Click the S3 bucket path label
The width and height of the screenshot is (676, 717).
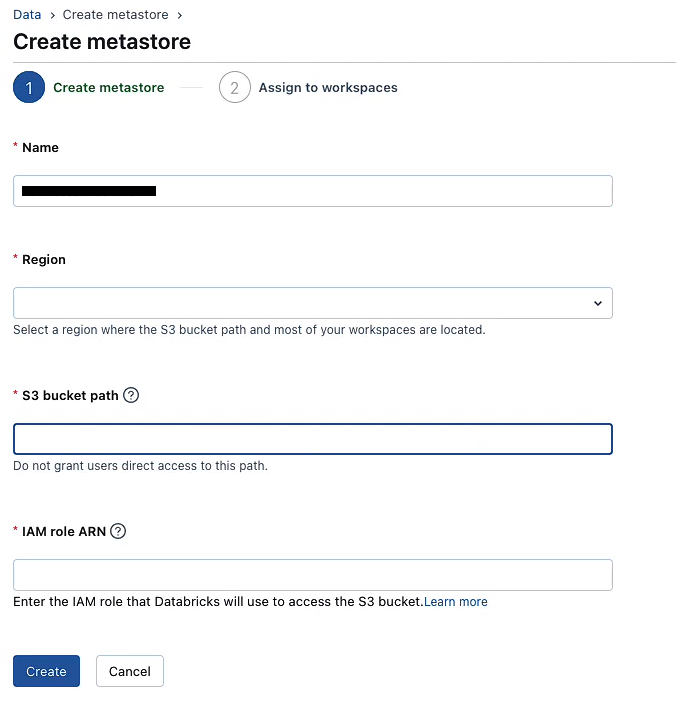coord(70,395)
